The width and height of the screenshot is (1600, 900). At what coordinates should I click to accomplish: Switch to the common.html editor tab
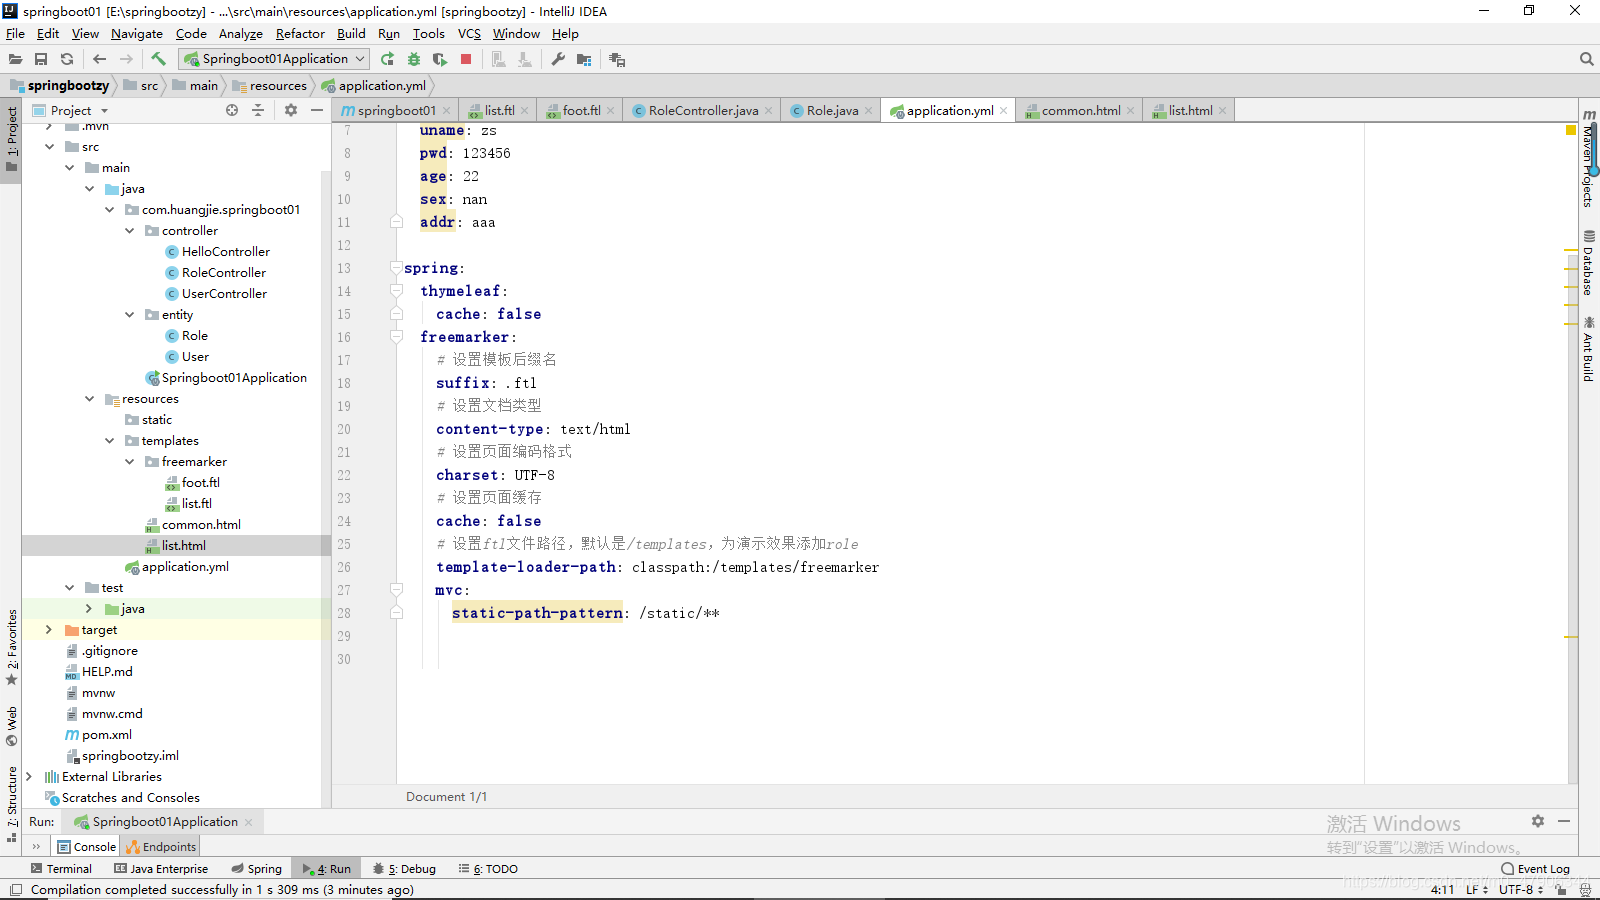(x=1080, y=110)
